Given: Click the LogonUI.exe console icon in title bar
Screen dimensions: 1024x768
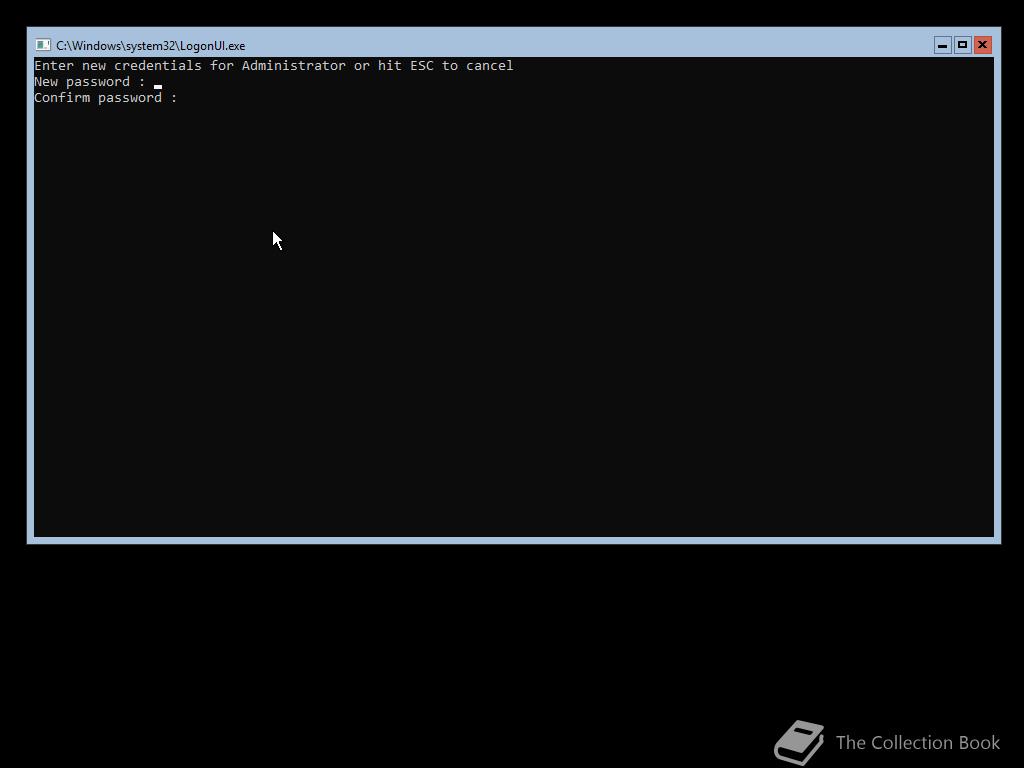Looking at the screenshot, I should 43,45.
